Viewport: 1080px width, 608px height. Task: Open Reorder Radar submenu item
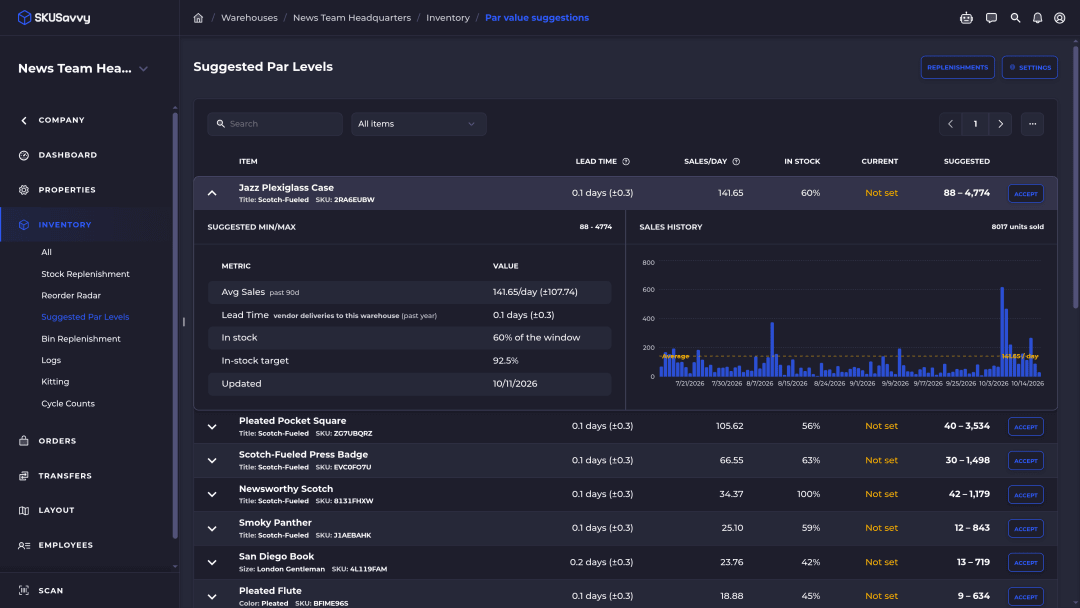(71, 295)
